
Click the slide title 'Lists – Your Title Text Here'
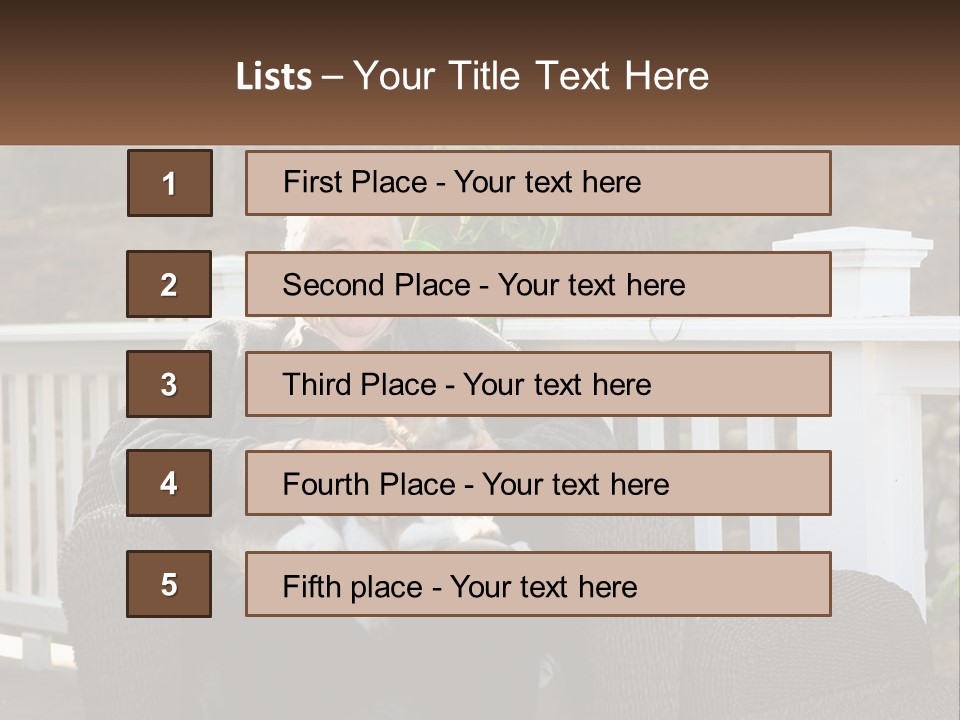[x=472, y=76]
